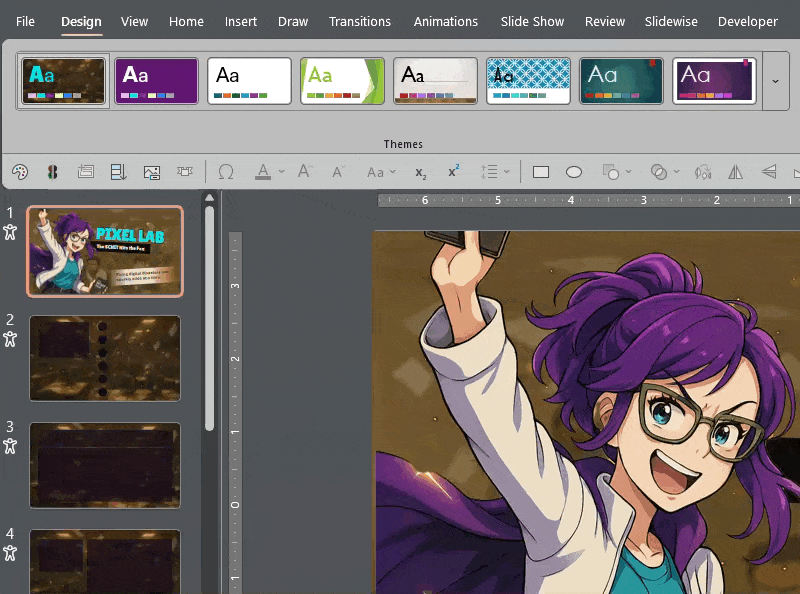Image resolution: width=800 pixels, height=594 pixels.
Task: Apply font color using the underlined A icon
Action: pyautogui.click(x=262, y=172)
